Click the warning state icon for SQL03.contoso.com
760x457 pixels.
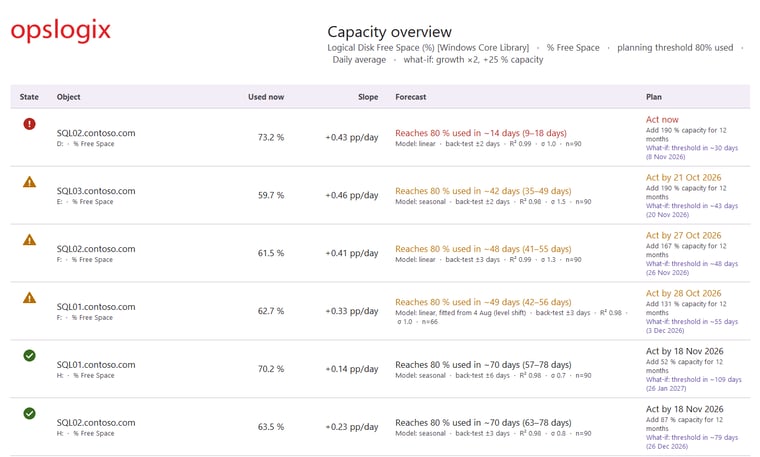point(30,182)
